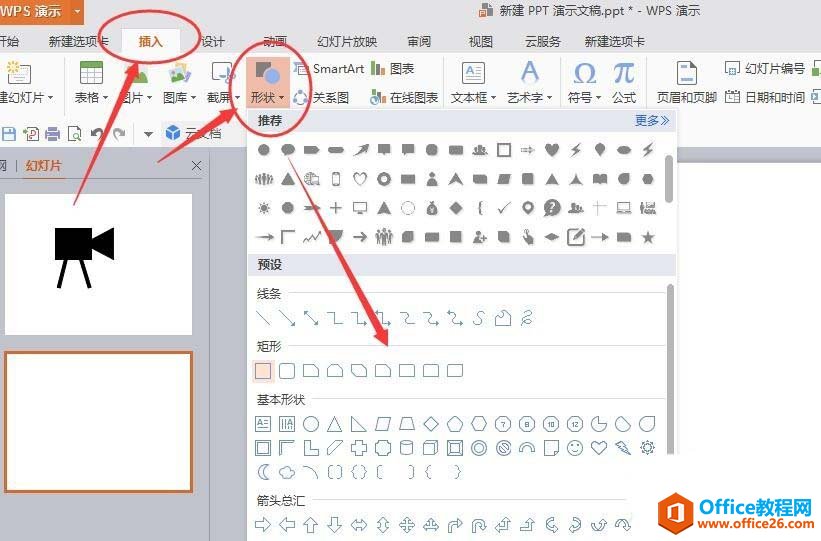
Task: Click the preset shapes list scrollbar
Action: [670, 367]
